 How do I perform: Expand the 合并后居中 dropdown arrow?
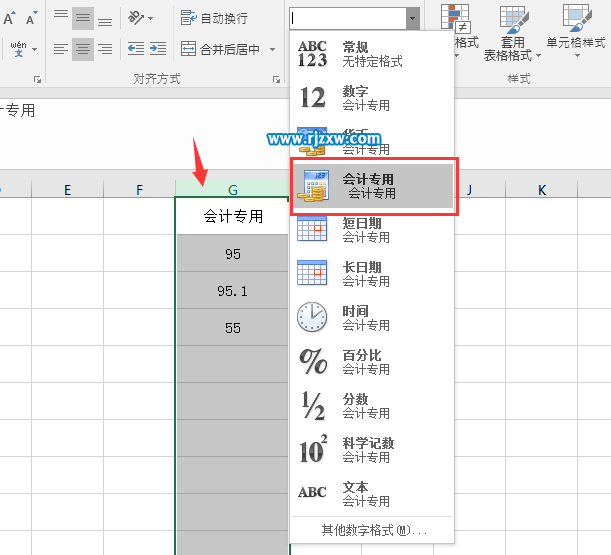pos(272,49)
